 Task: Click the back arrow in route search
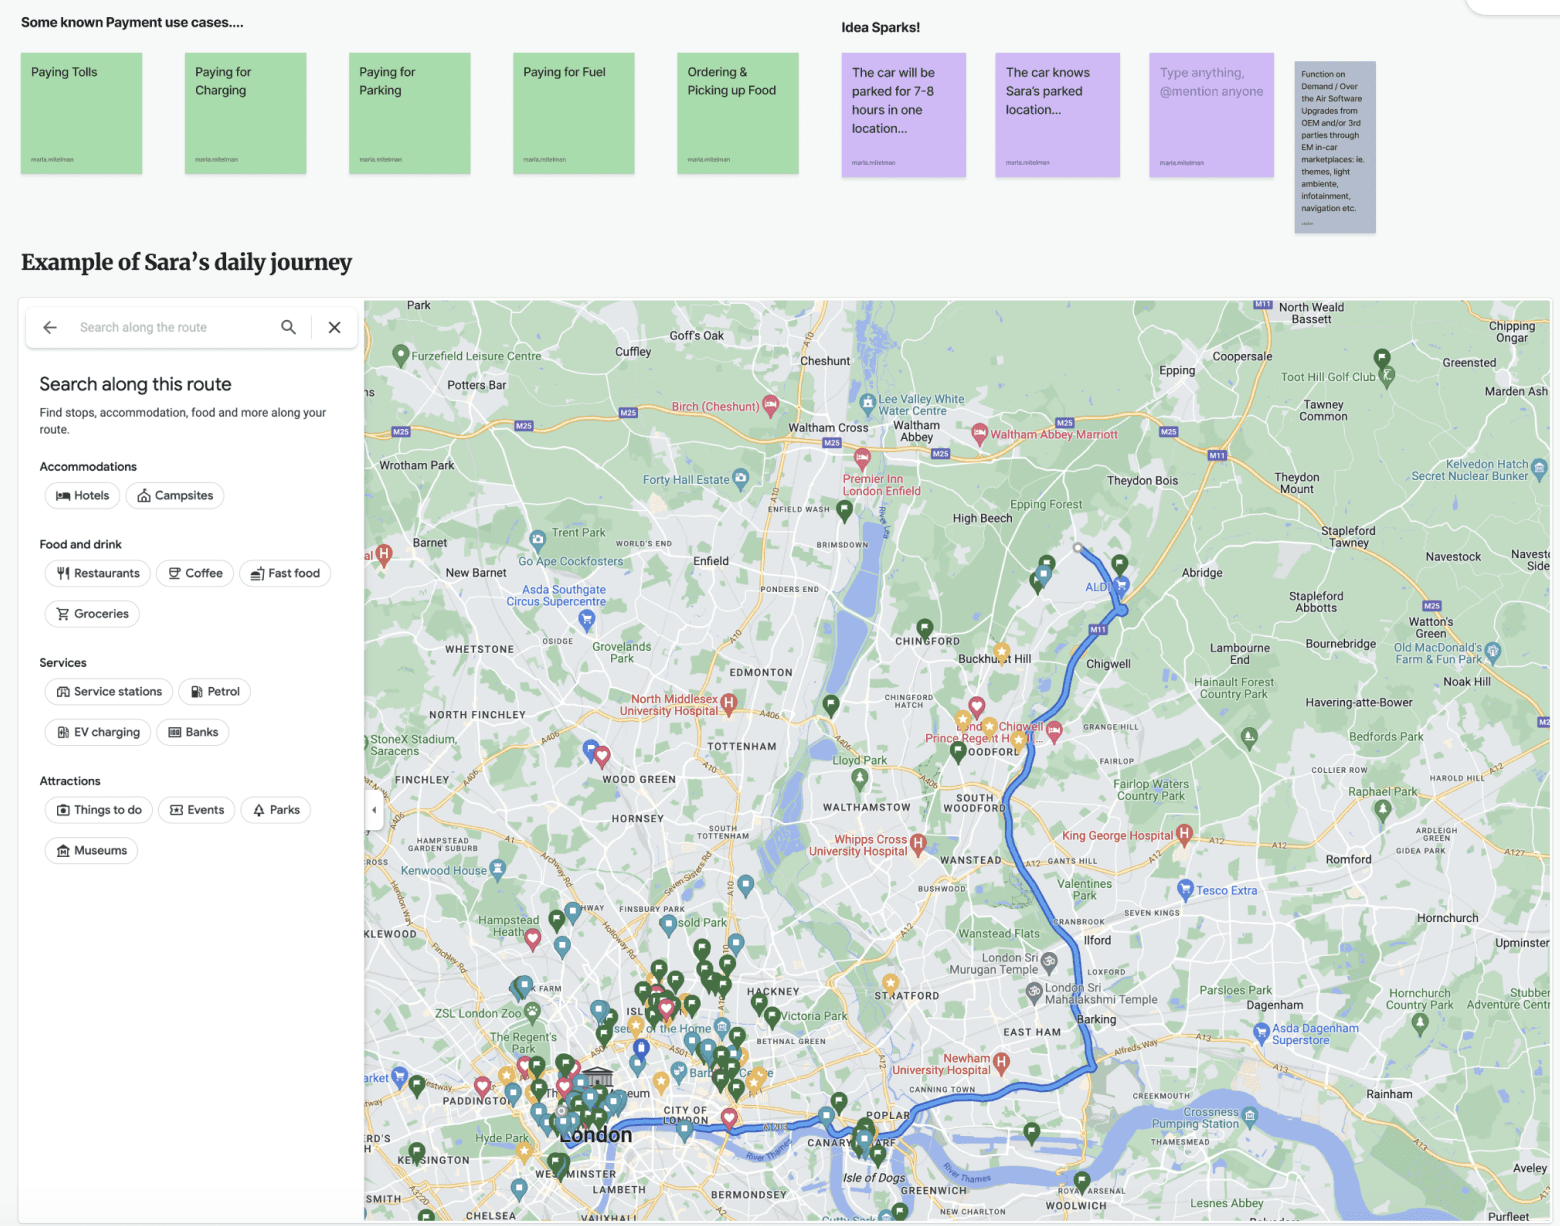[50, 327]
